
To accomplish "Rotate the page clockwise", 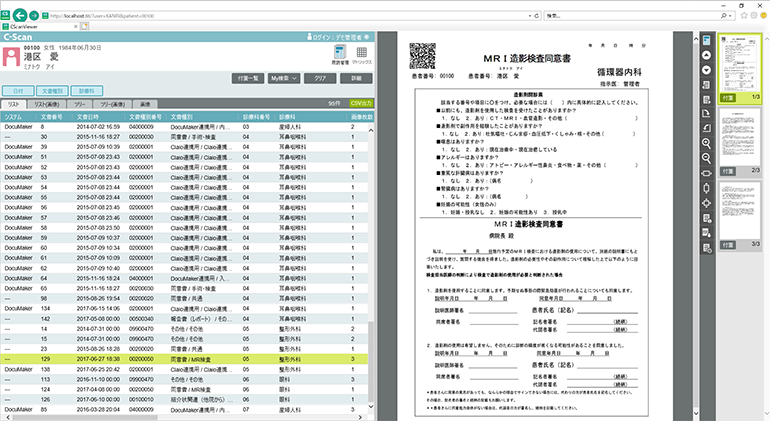I will coord(707,113).
